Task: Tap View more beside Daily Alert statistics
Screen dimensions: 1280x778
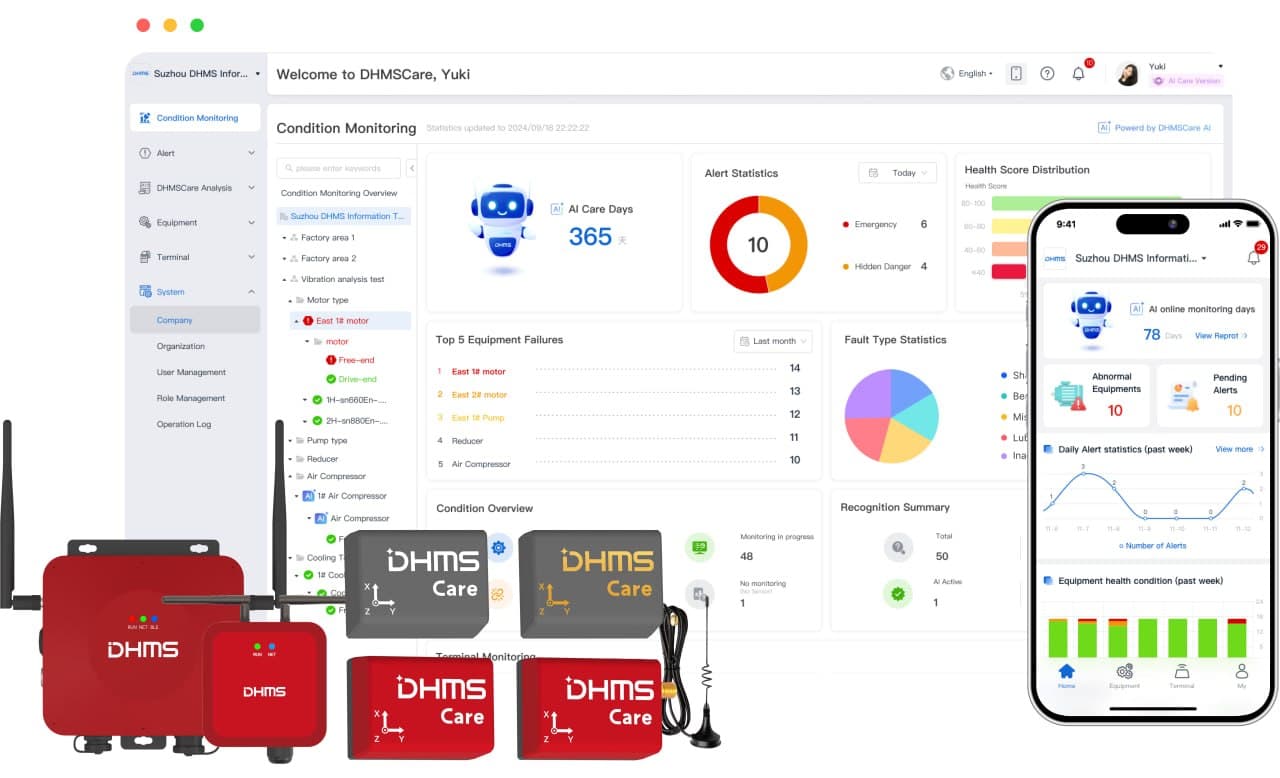Action: pyautogui.click(x=1239, y=450)
